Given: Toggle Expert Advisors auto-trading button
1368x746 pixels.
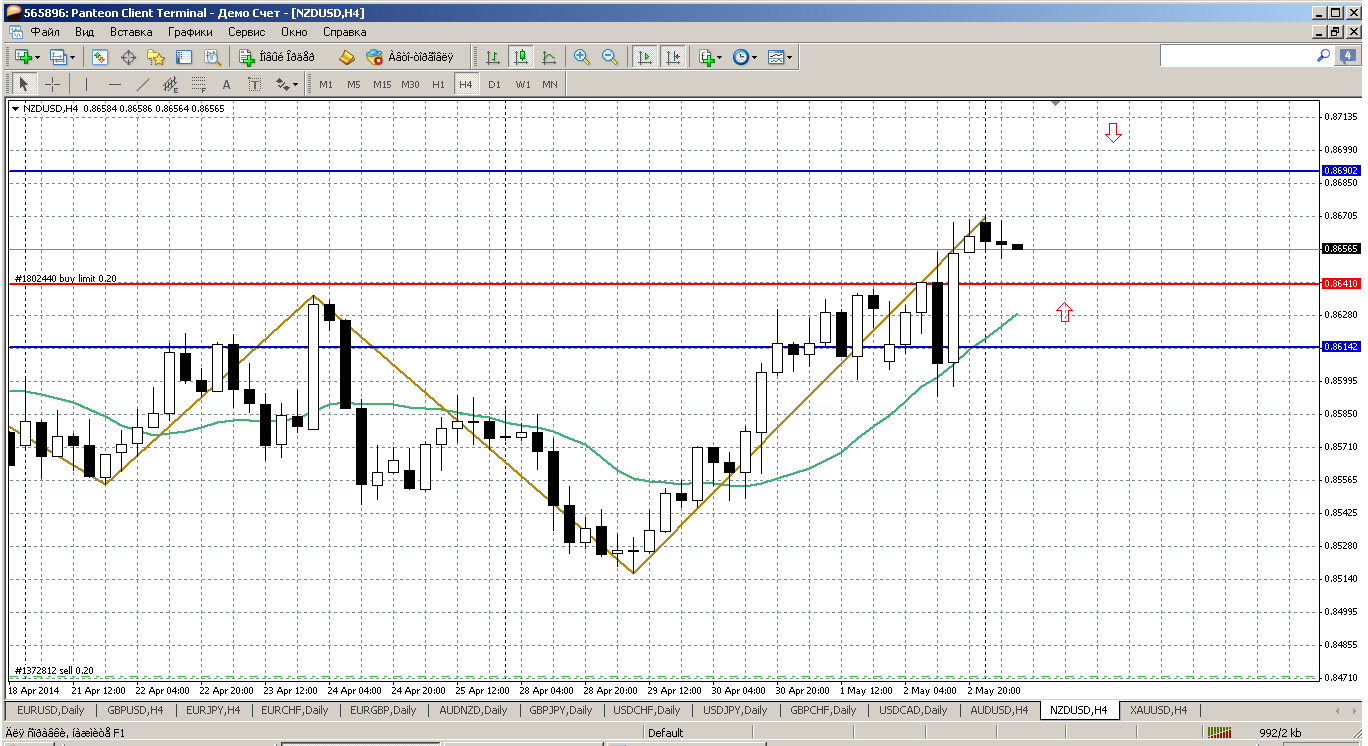Looking at the screenshot, I should [x=409, y=57].
